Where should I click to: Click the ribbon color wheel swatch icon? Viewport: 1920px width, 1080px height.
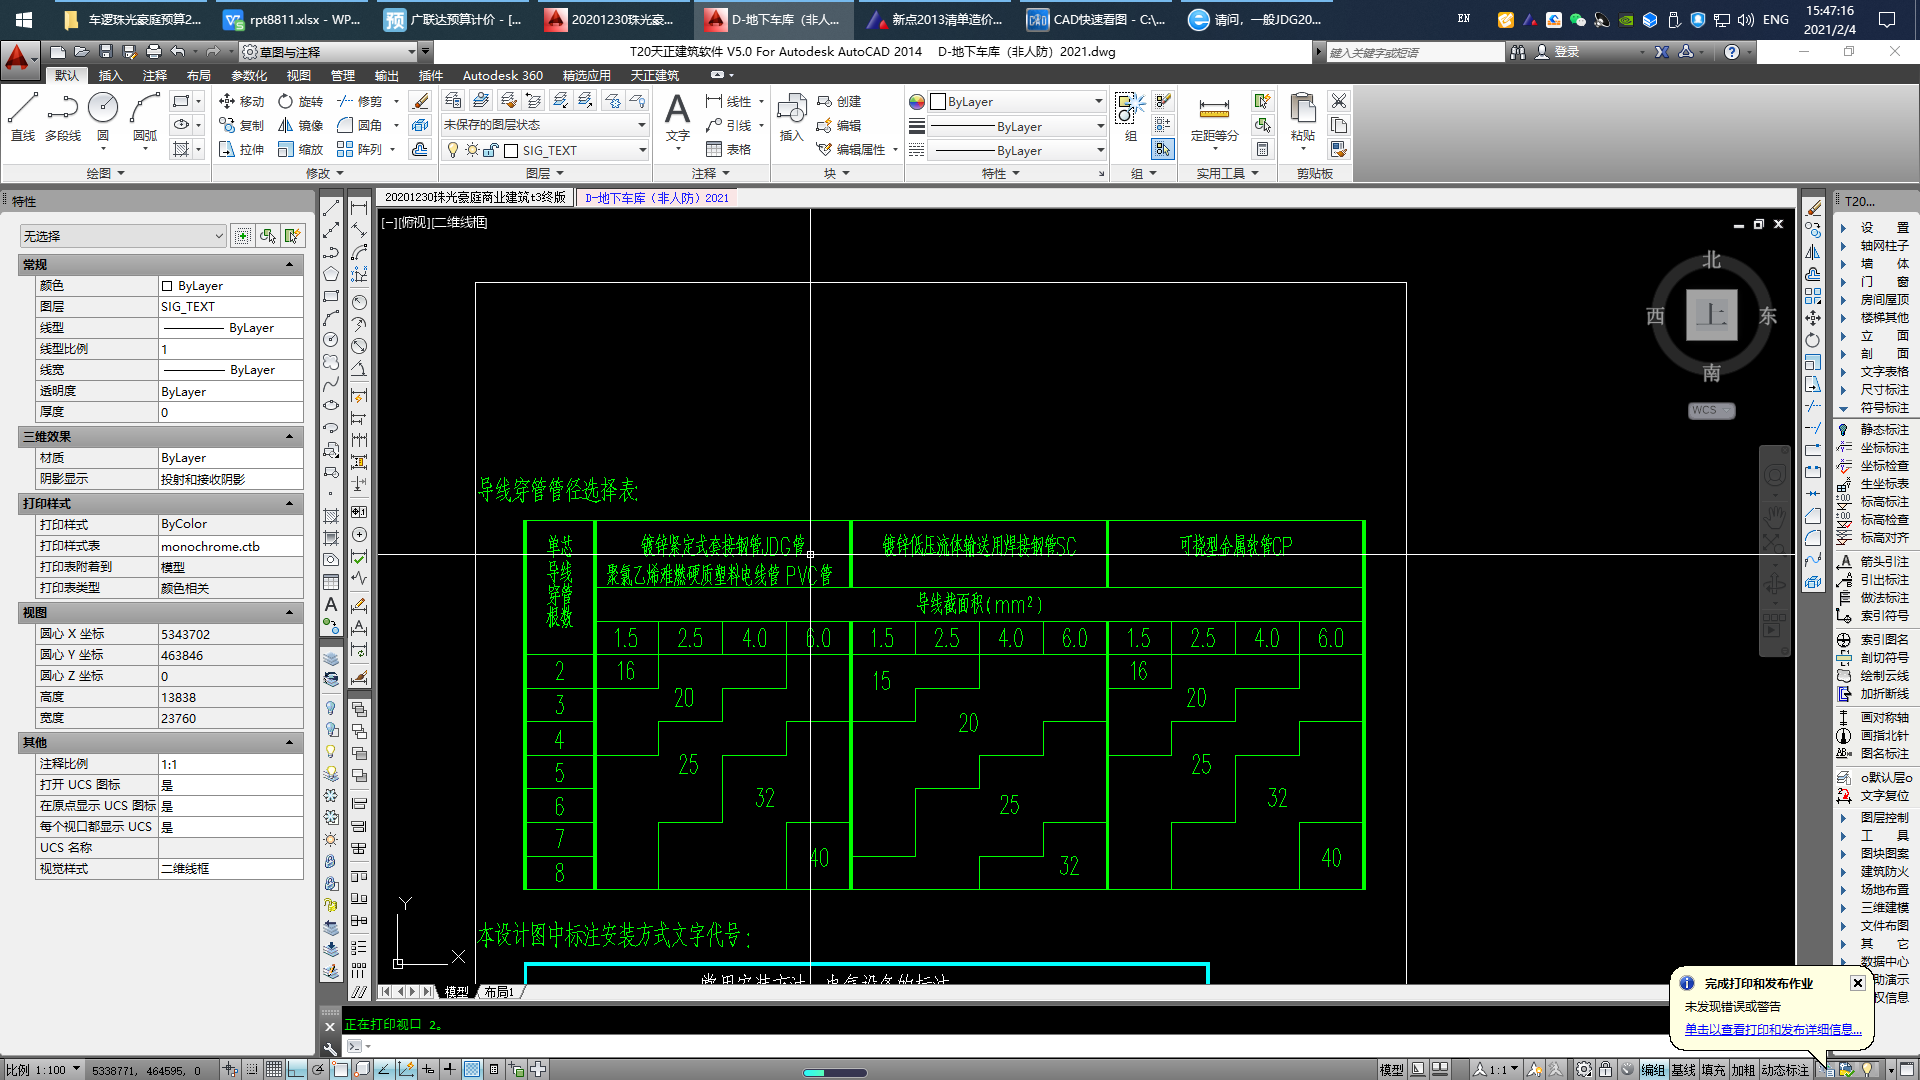916,101
